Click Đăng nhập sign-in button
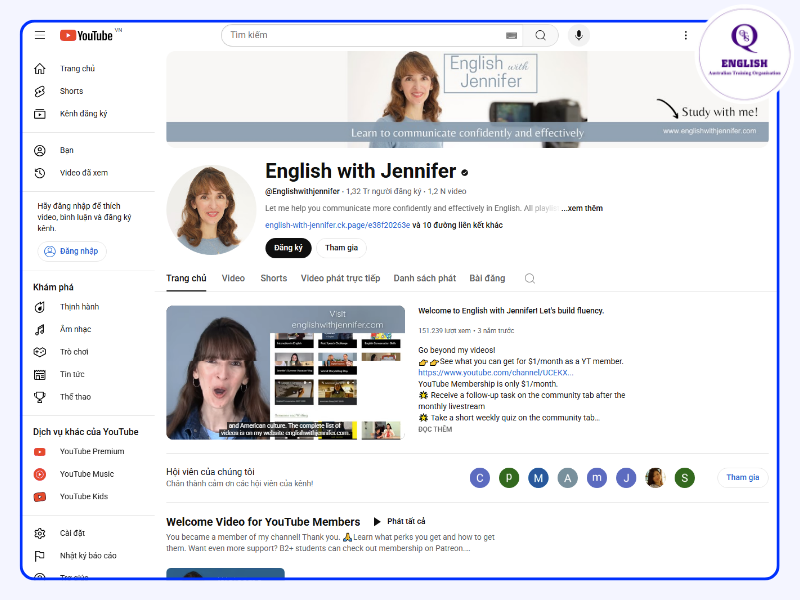This screenshot has height=600, width=800. [x=71, y=251]
